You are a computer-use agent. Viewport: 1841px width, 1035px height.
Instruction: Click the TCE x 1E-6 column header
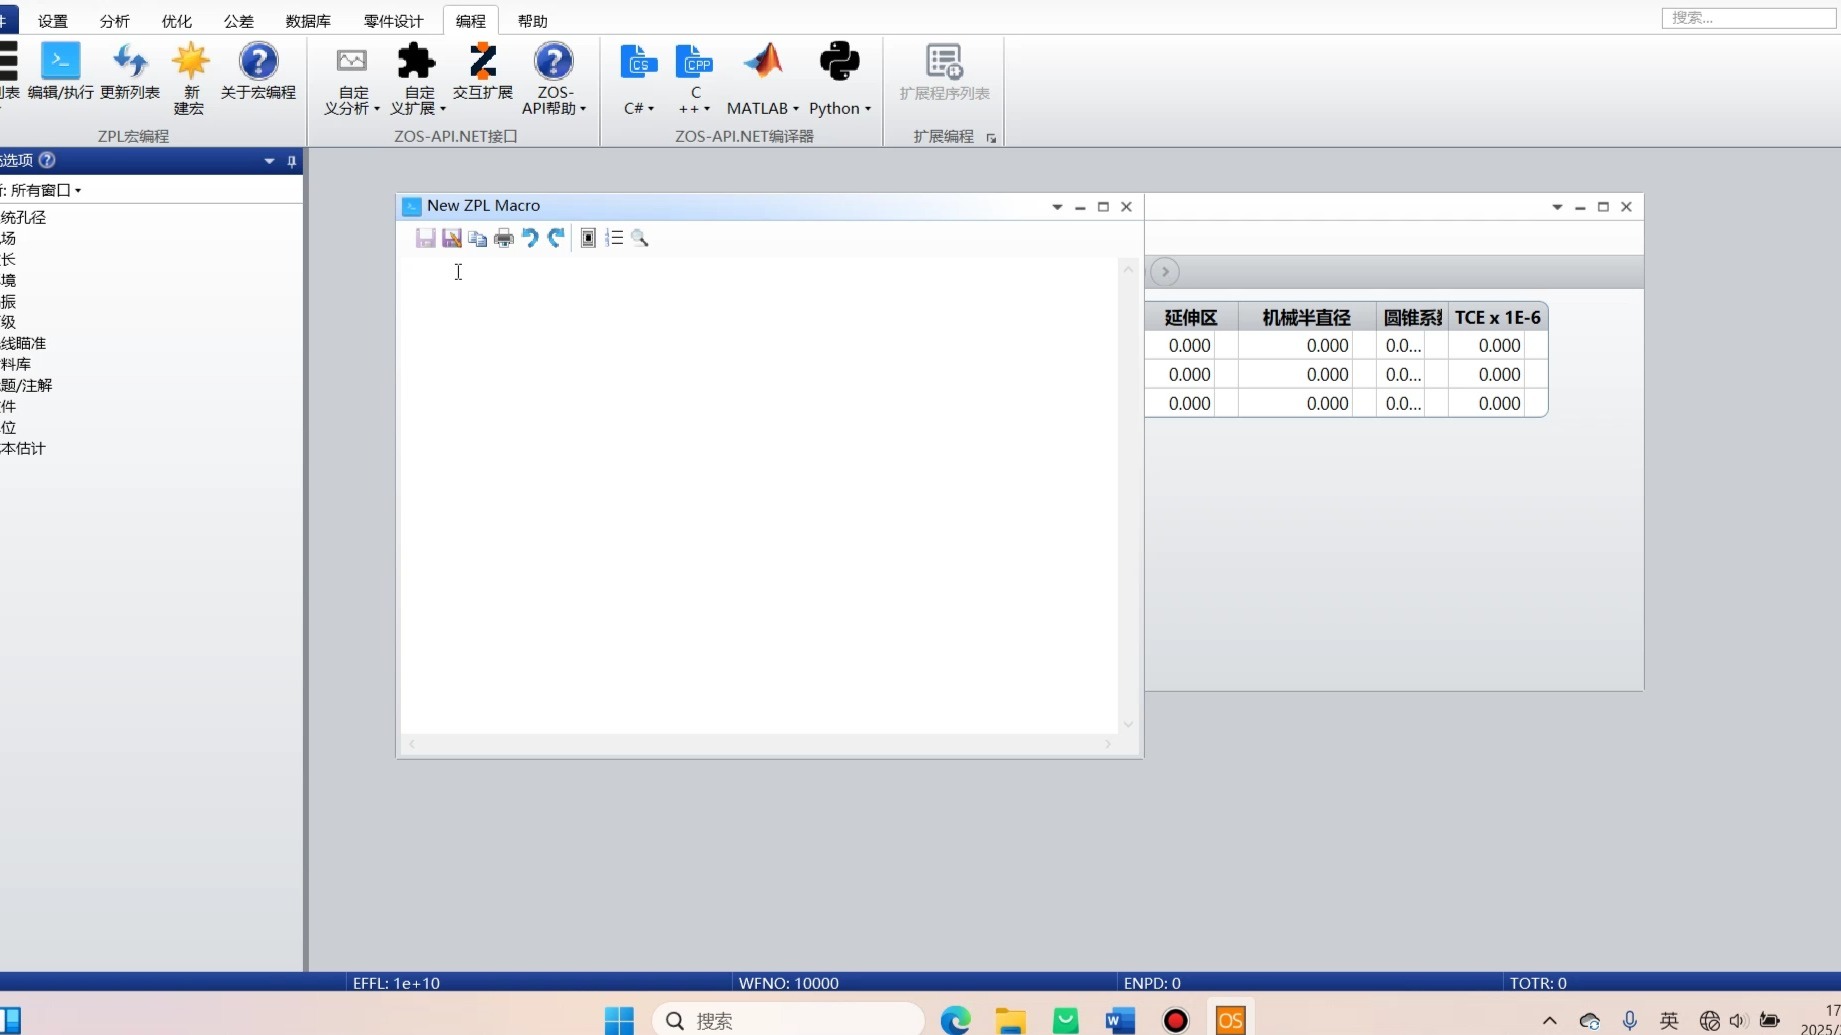[1498, 317]
